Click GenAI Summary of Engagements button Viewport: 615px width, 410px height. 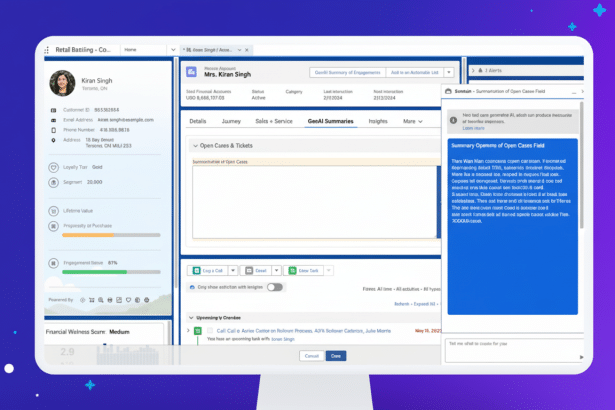tap(348, 72)
